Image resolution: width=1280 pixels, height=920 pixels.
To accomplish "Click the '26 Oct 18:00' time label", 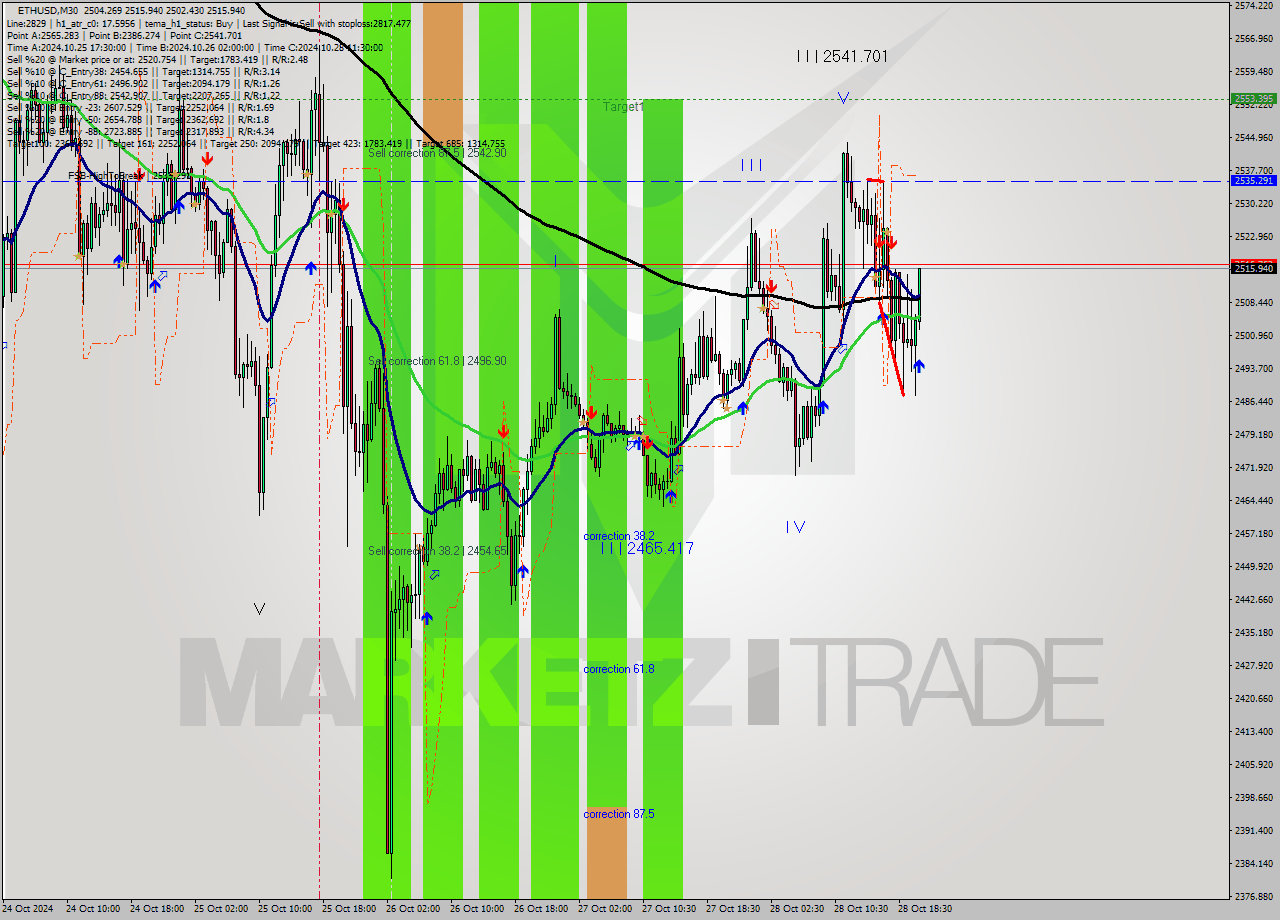I will pos(541,909).
